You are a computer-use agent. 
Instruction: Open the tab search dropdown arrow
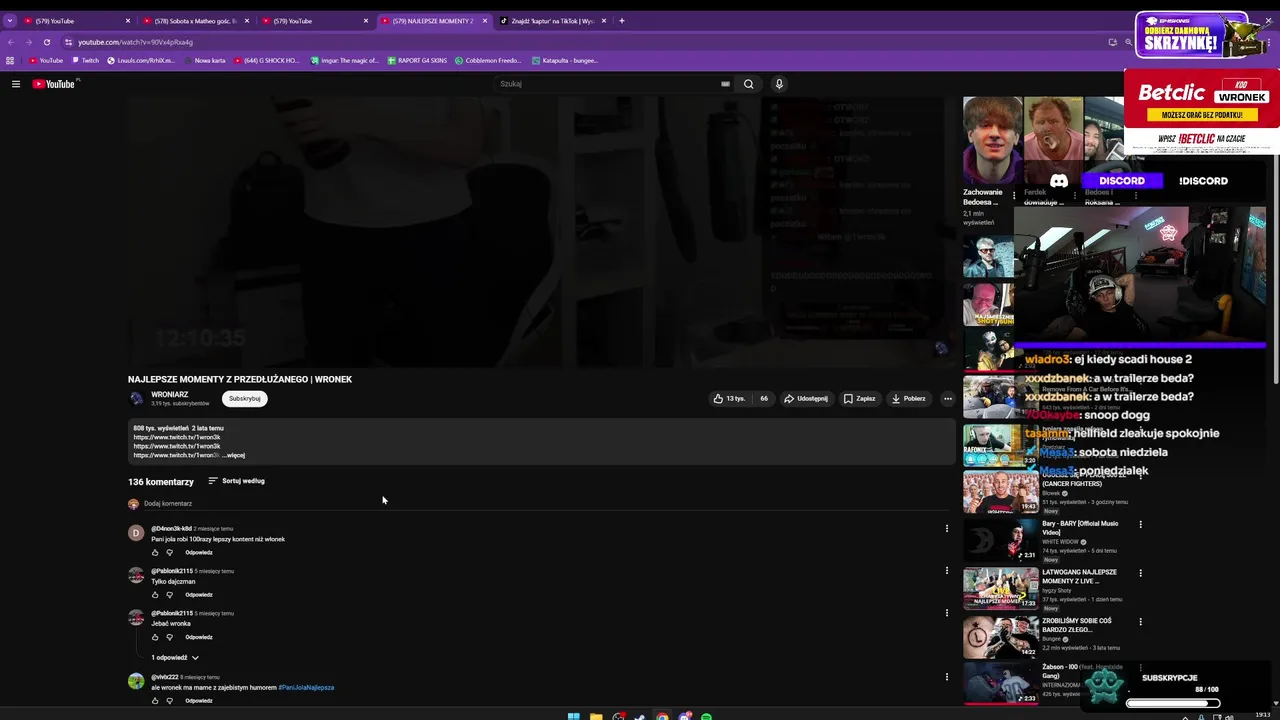coord(10,20)
